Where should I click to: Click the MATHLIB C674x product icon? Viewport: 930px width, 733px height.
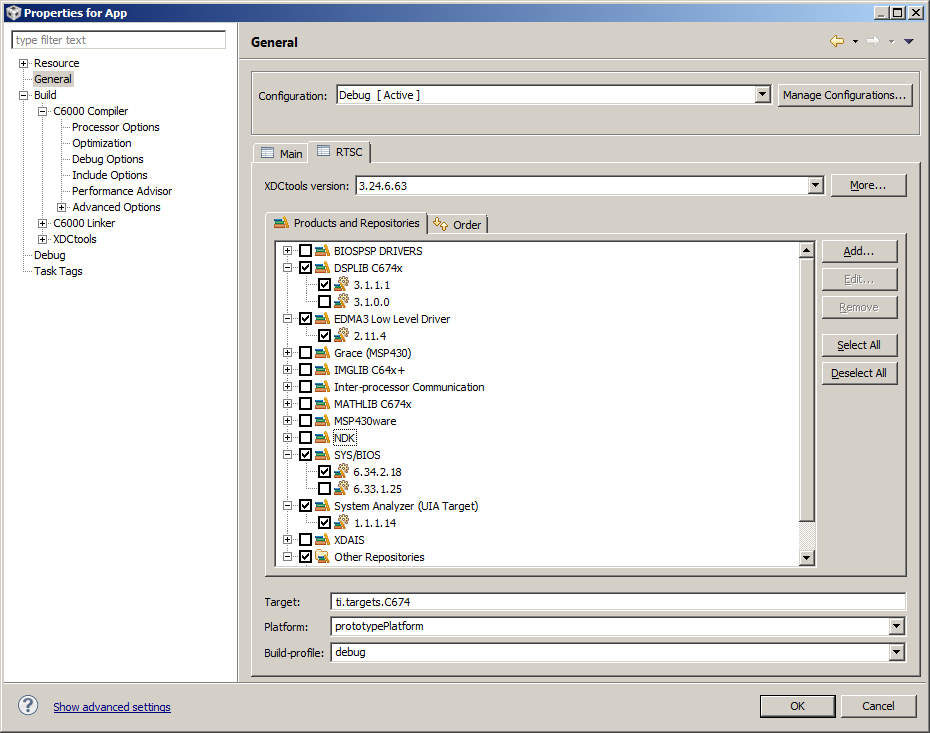[x=322, y=404]
